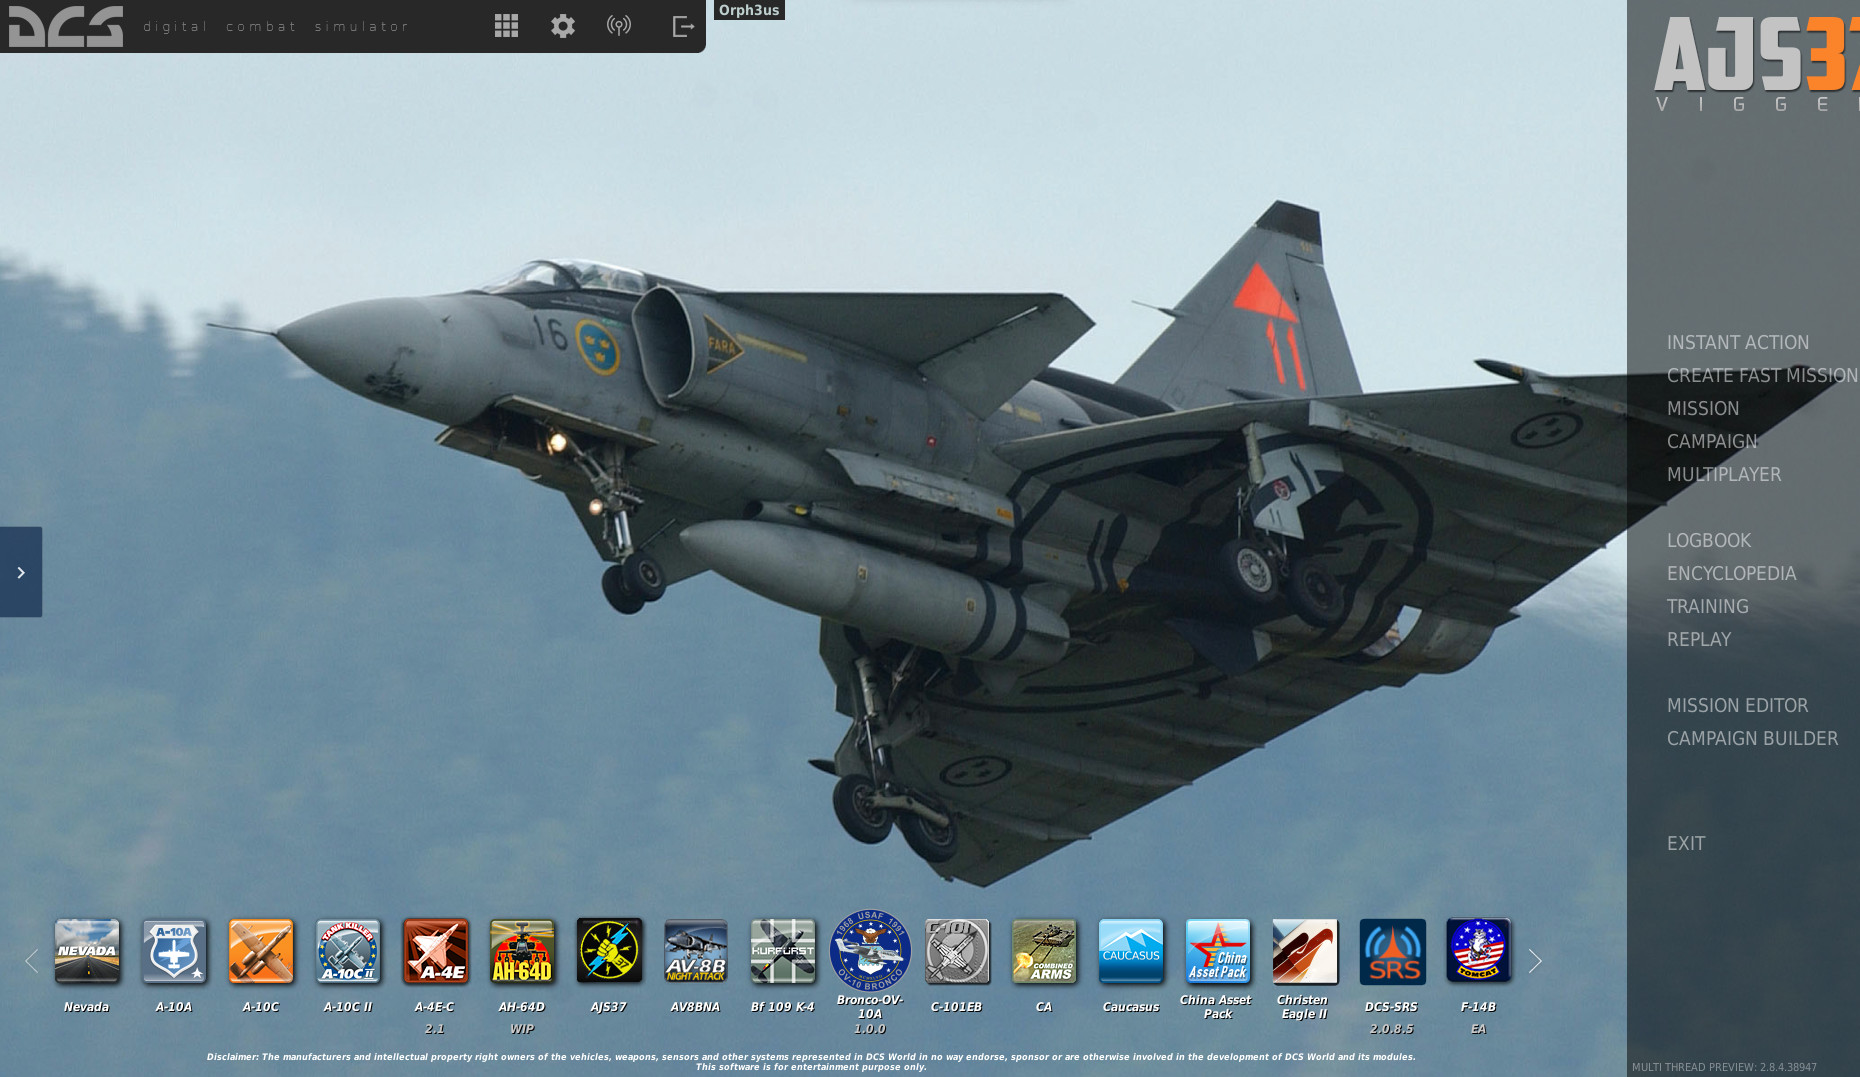Launch the Mission Editor

[1737, 706]
